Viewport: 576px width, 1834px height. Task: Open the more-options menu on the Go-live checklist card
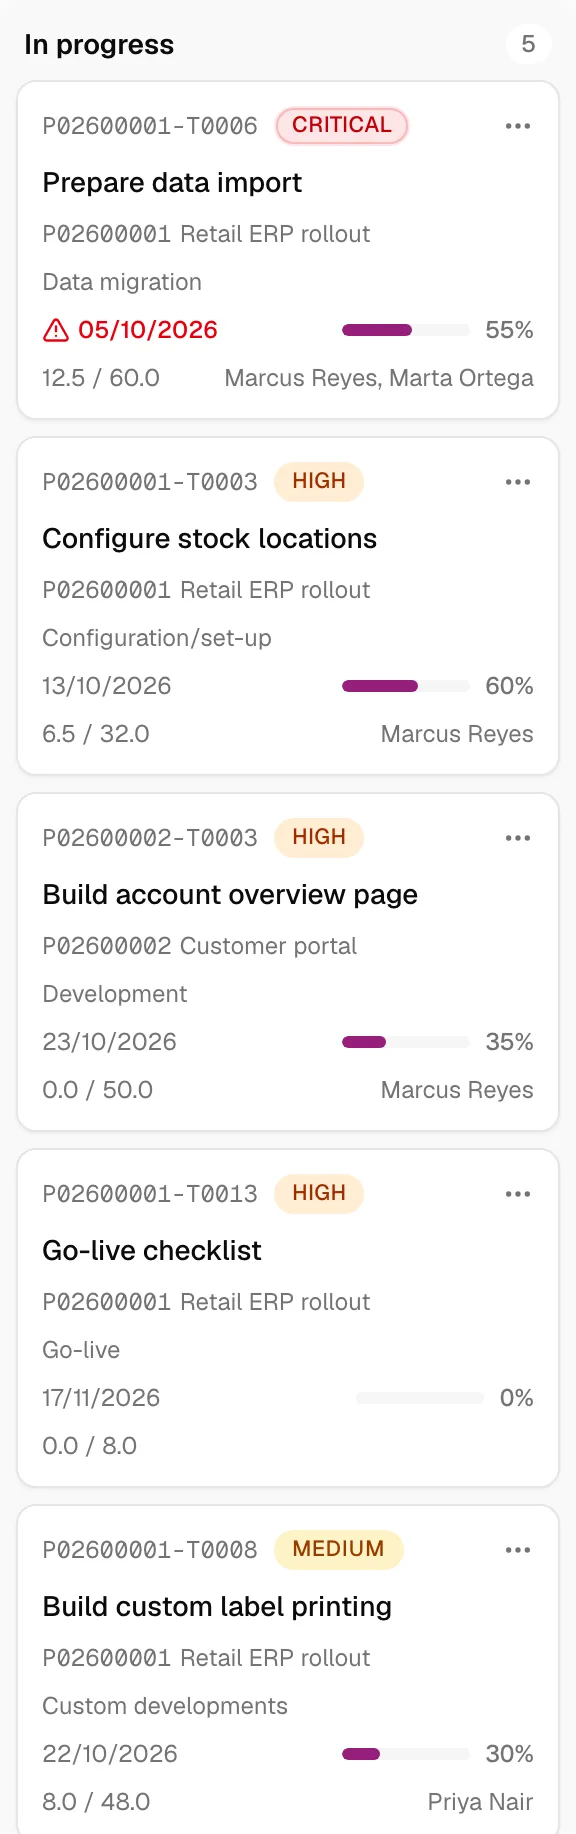pyautogui.click(x=518, y=1194)
